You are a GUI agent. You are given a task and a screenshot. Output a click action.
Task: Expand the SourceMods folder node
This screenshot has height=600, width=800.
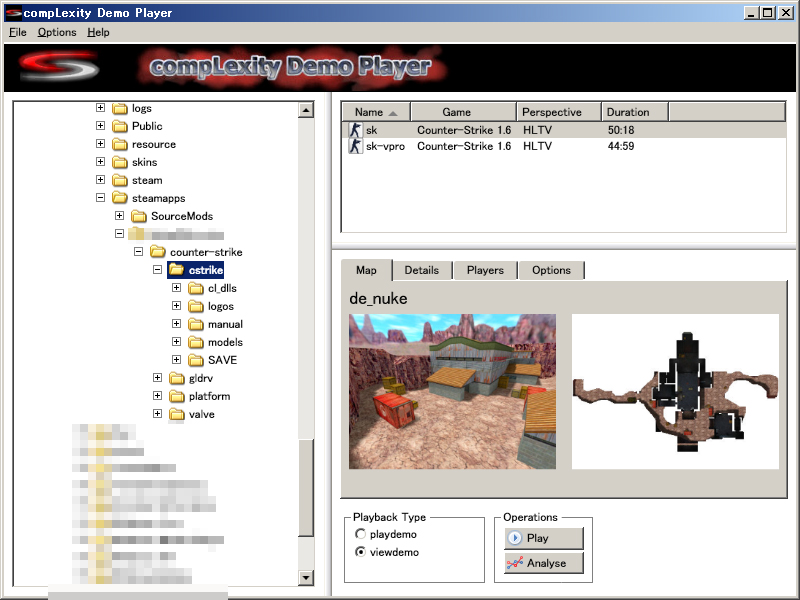tap(119, 216)
